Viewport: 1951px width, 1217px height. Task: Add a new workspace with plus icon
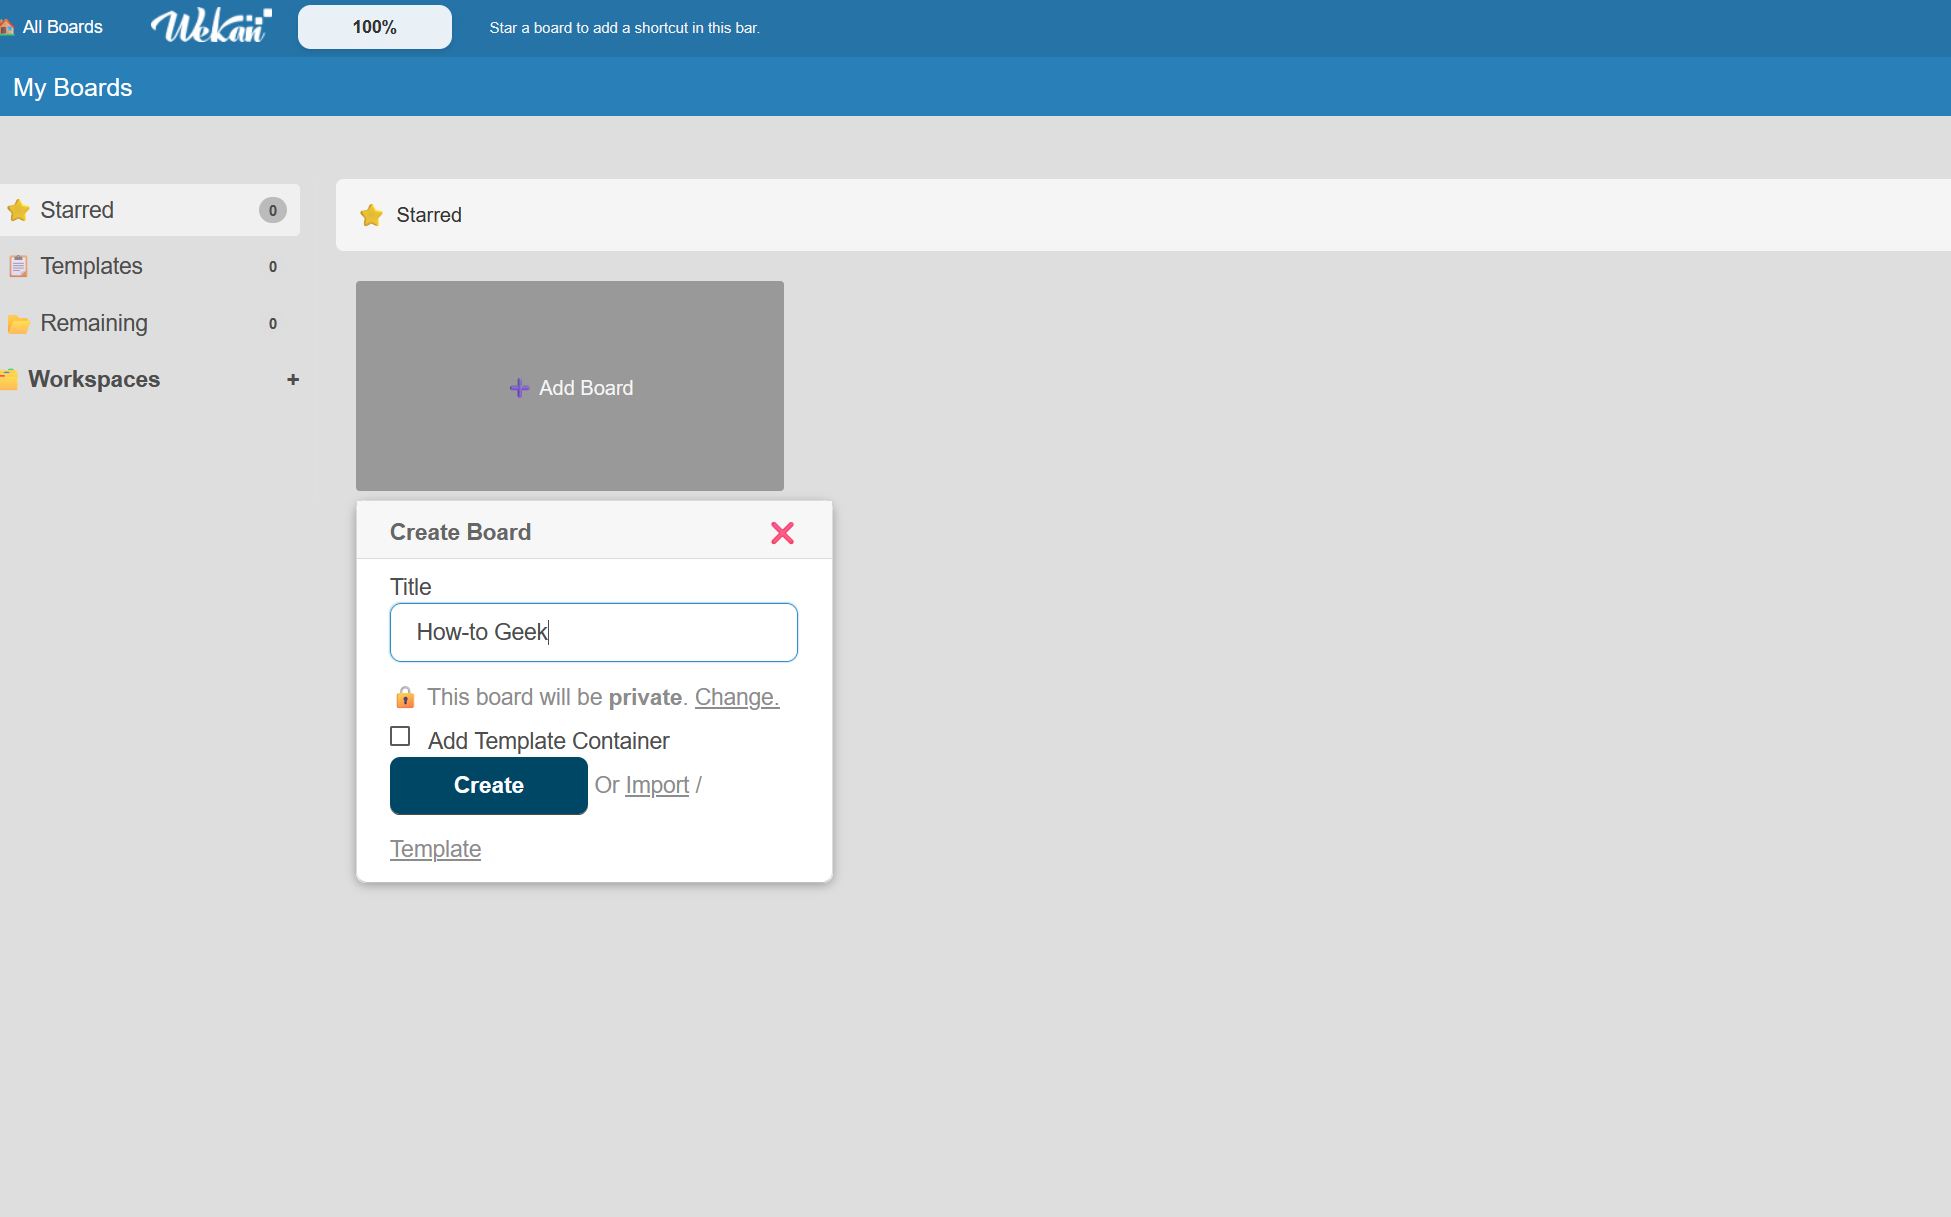293,379
